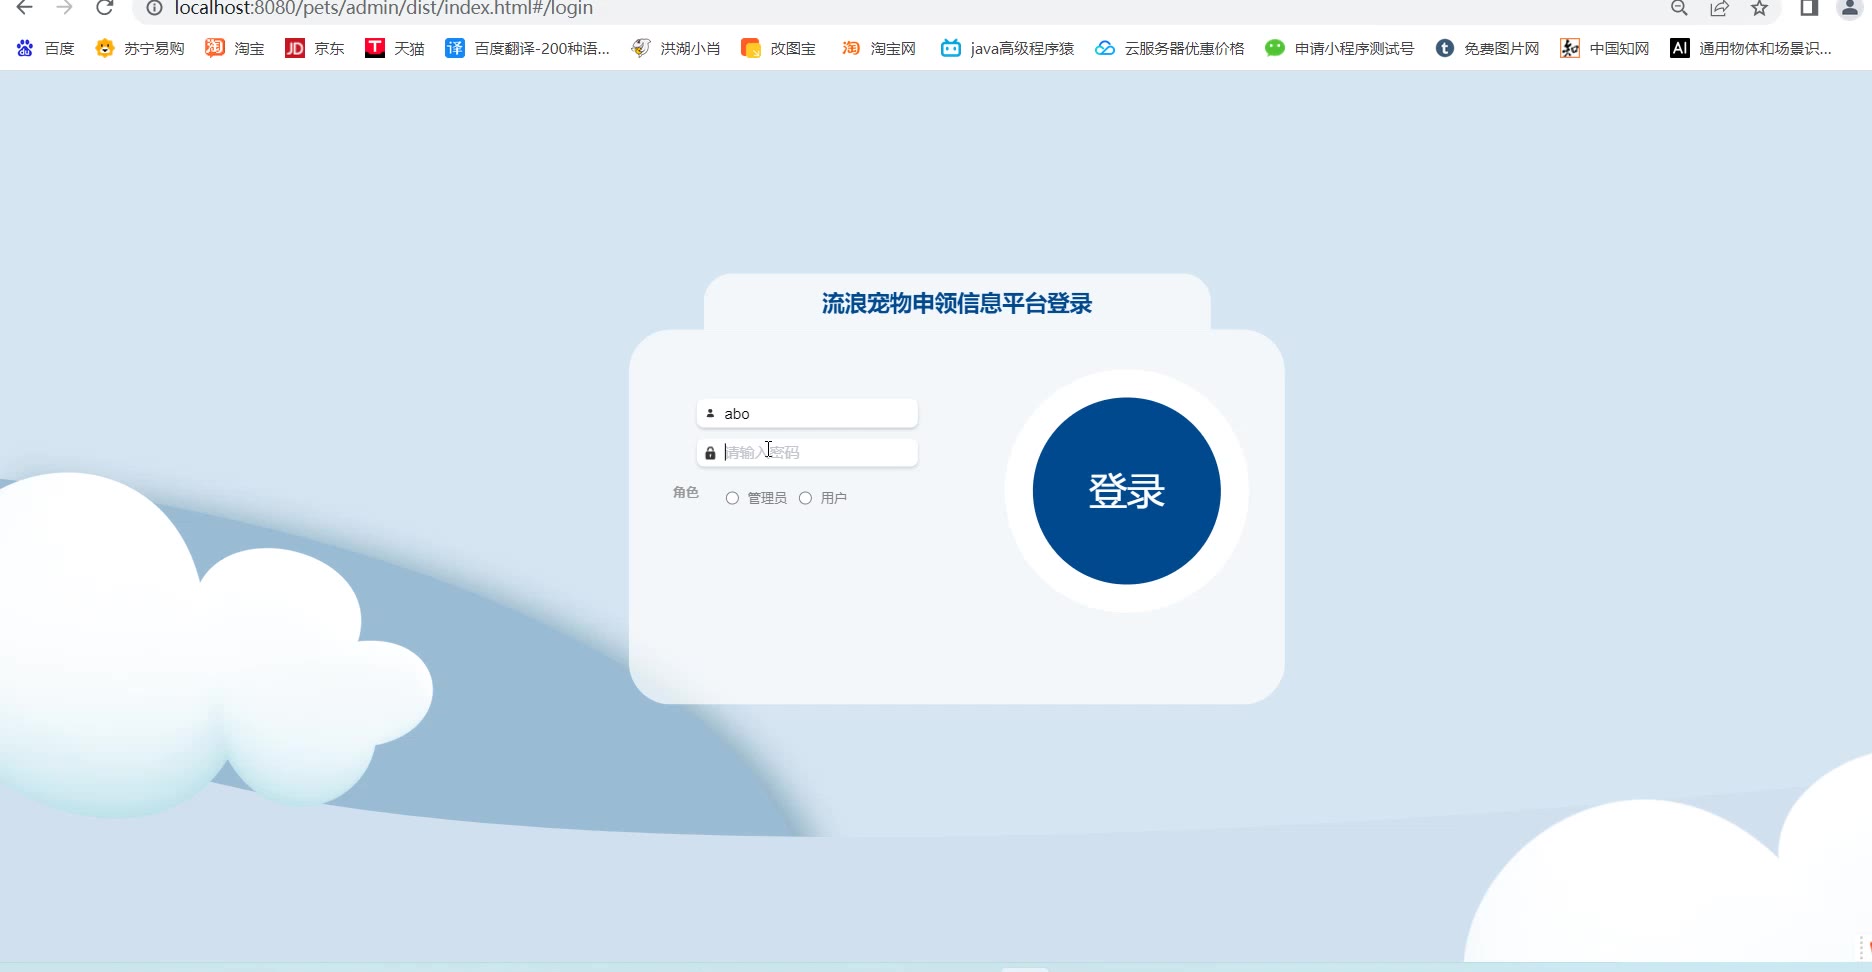Reload the page with the refresh icon
1872x972 pixels.
(x=105, y=8)
